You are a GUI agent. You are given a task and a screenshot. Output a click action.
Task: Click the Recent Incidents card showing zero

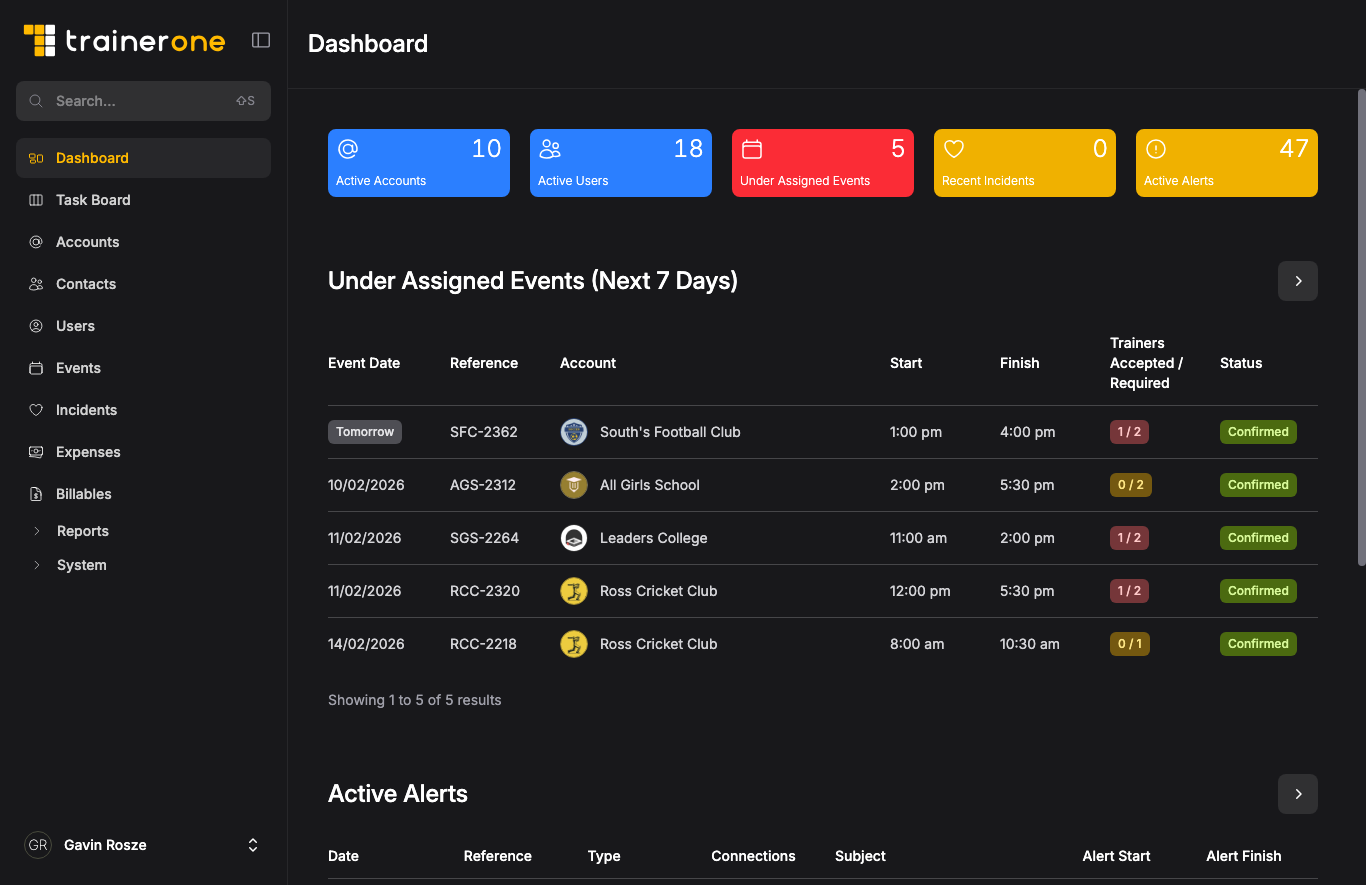[1024, 163]
